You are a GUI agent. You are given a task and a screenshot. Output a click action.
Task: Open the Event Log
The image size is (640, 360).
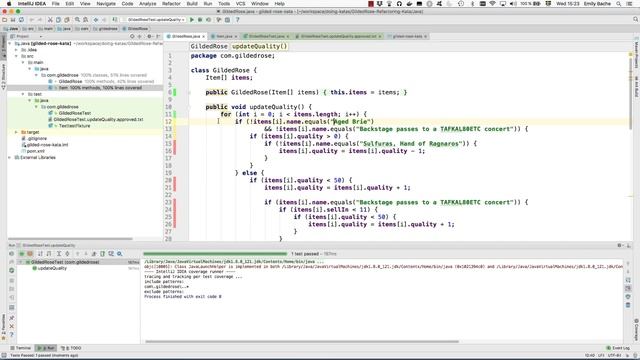pos(618,348)
